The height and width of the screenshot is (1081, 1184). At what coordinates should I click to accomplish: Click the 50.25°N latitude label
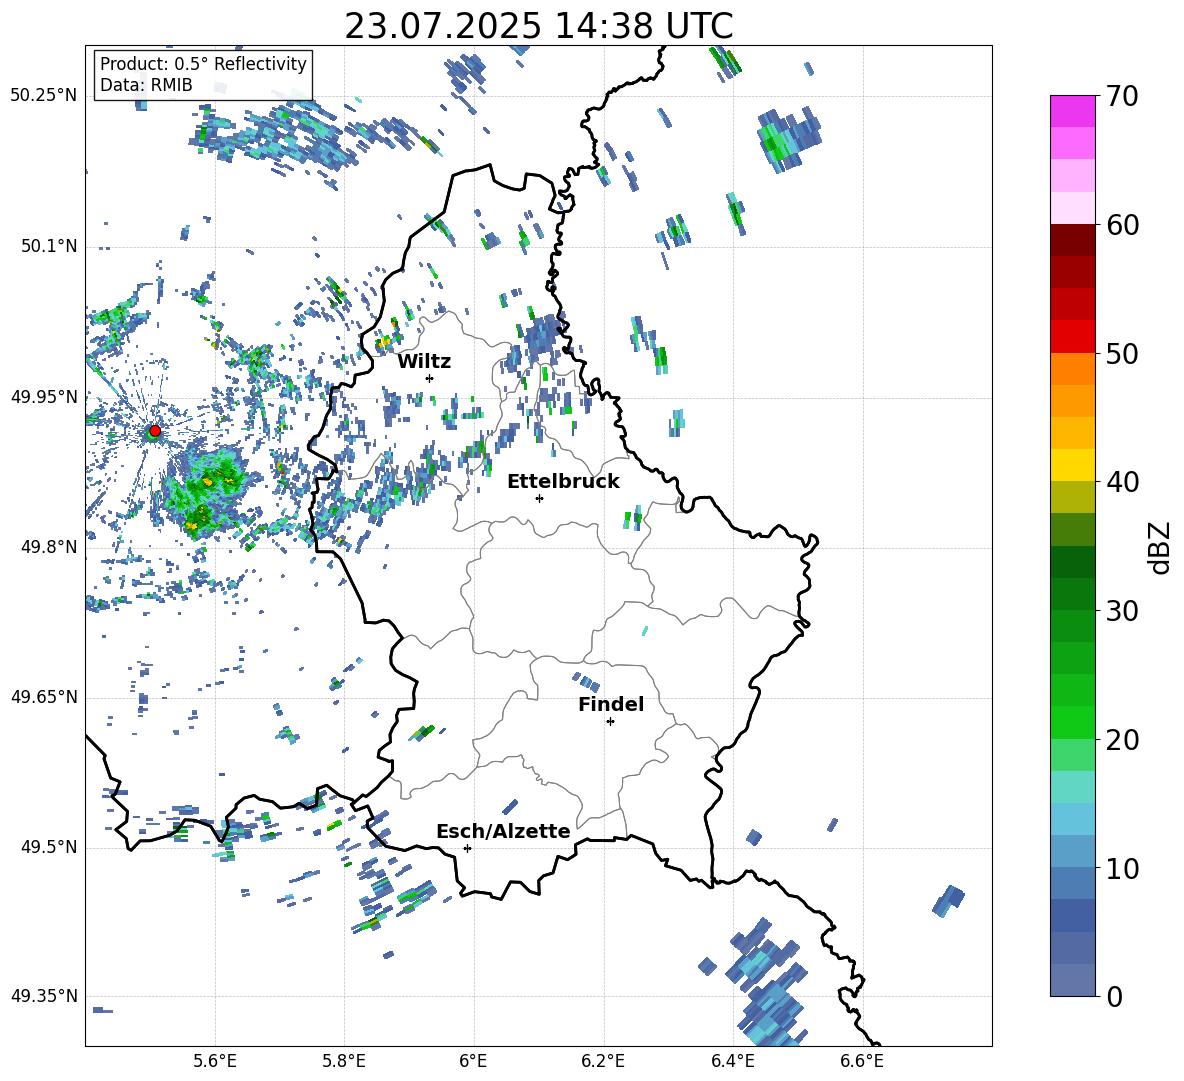(x=44, y=96)
